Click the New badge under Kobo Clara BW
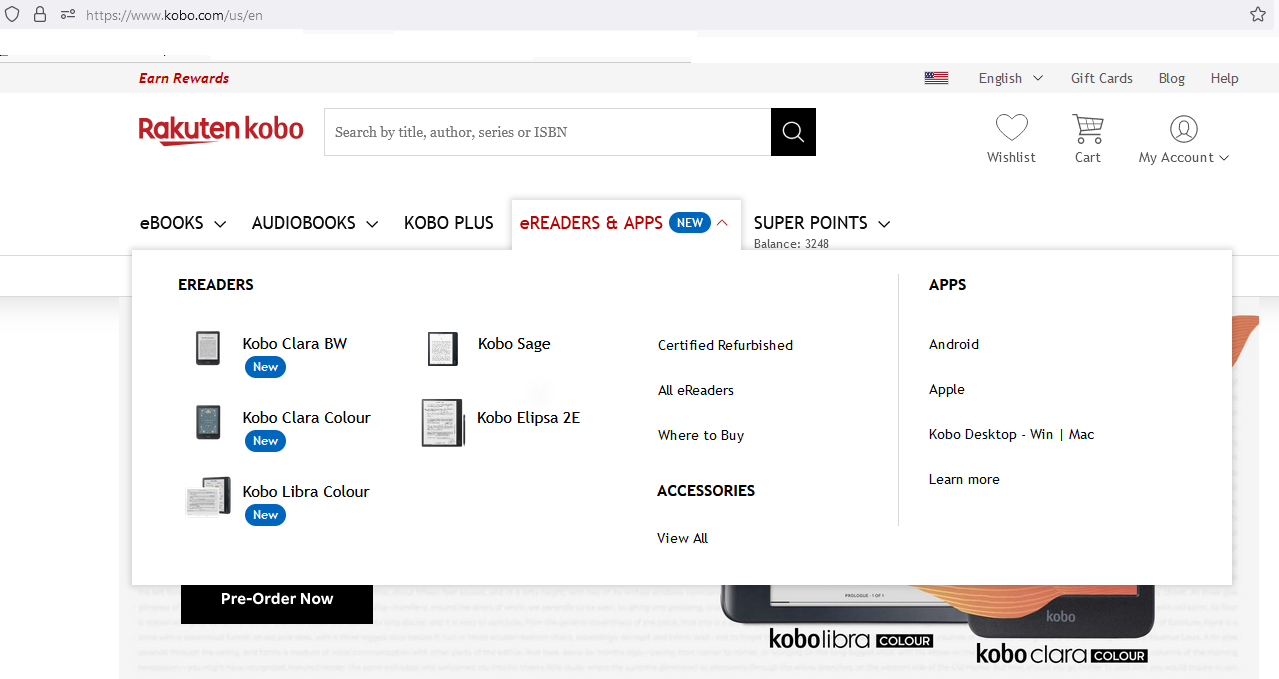This screenshot has height=679, width=1279. pos(265,367)
